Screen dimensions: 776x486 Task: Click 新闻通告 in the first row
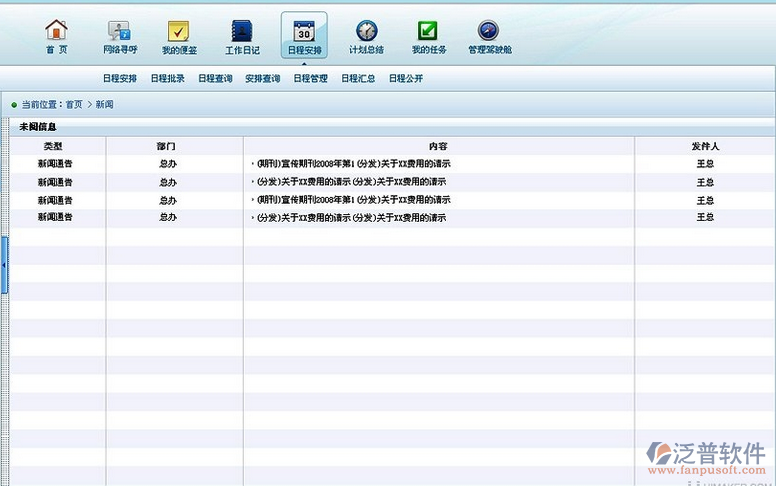55,163
